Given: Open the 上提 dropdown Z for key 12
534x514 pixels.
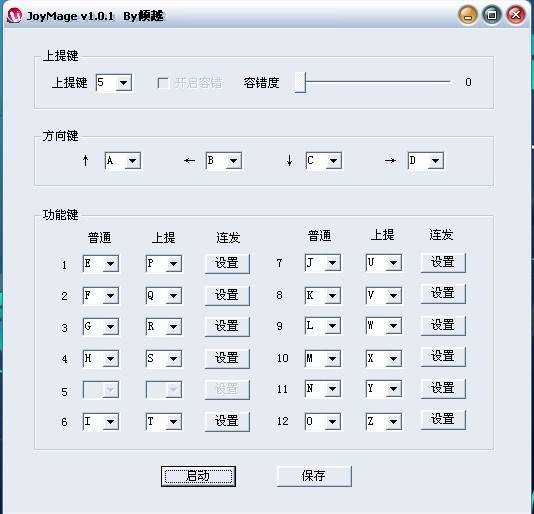Looking at the screenshot, I should click(384, 421).
